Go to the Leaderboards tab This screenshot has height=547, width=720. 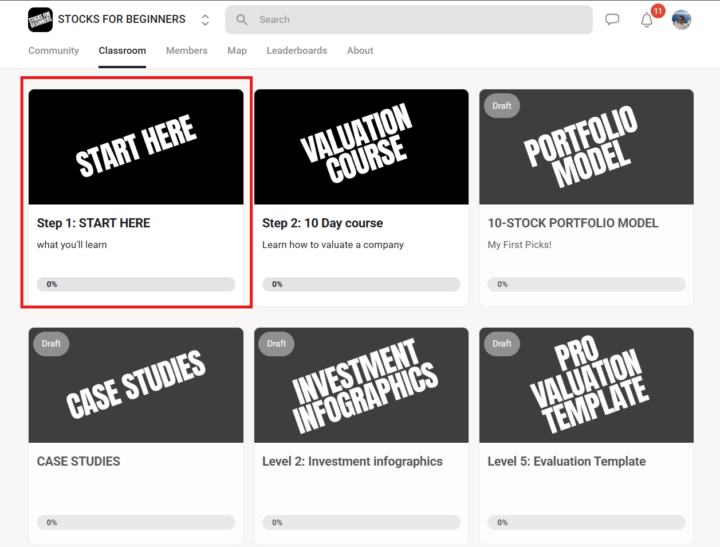296,51
